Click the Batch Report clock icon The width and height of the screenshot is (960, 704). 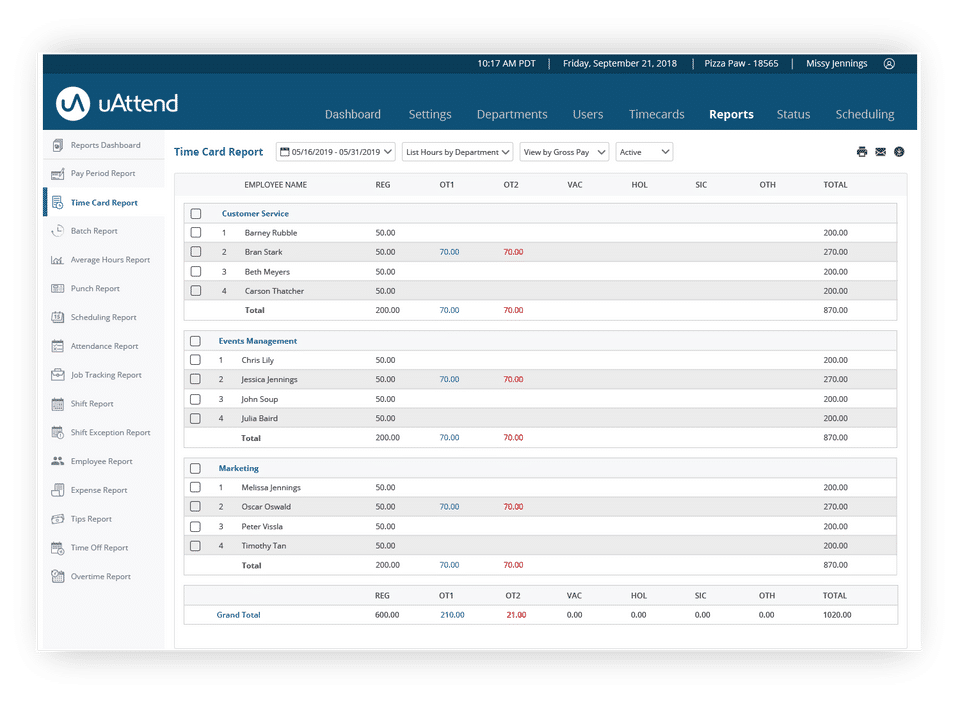[x=58, y=231]
